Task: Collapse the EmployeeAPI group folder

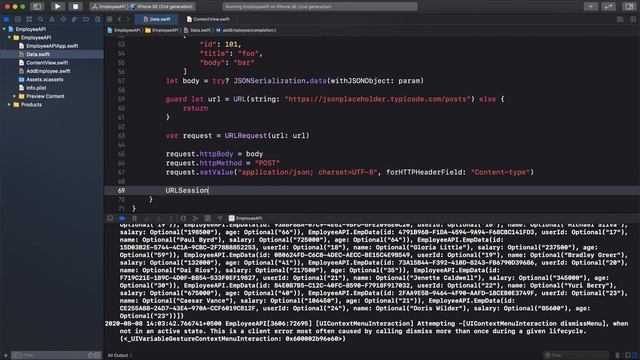Action: (9, 38)
